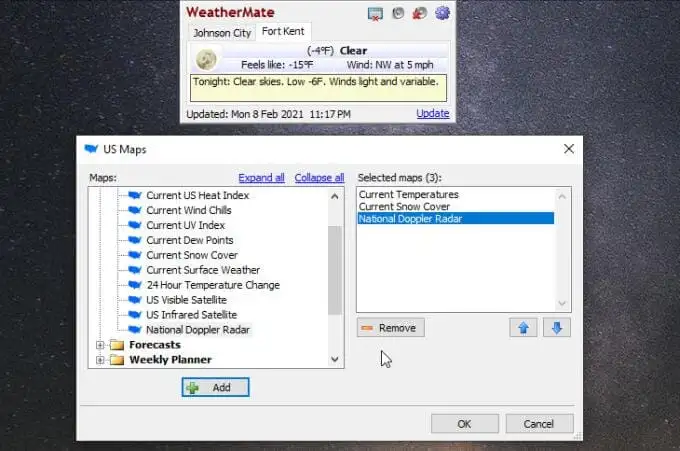Click the map icon beside Current US Heat Index
The image size is (680, 451).
coord(135,195)
